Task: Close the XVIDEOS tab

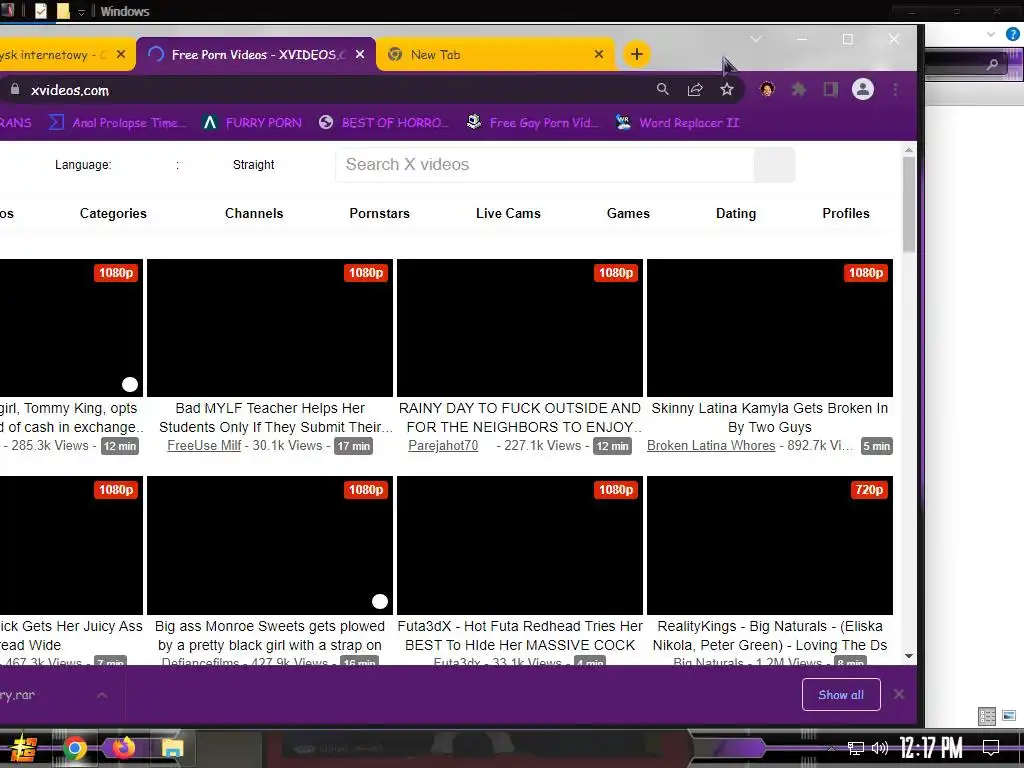Action: click(360, 54)
